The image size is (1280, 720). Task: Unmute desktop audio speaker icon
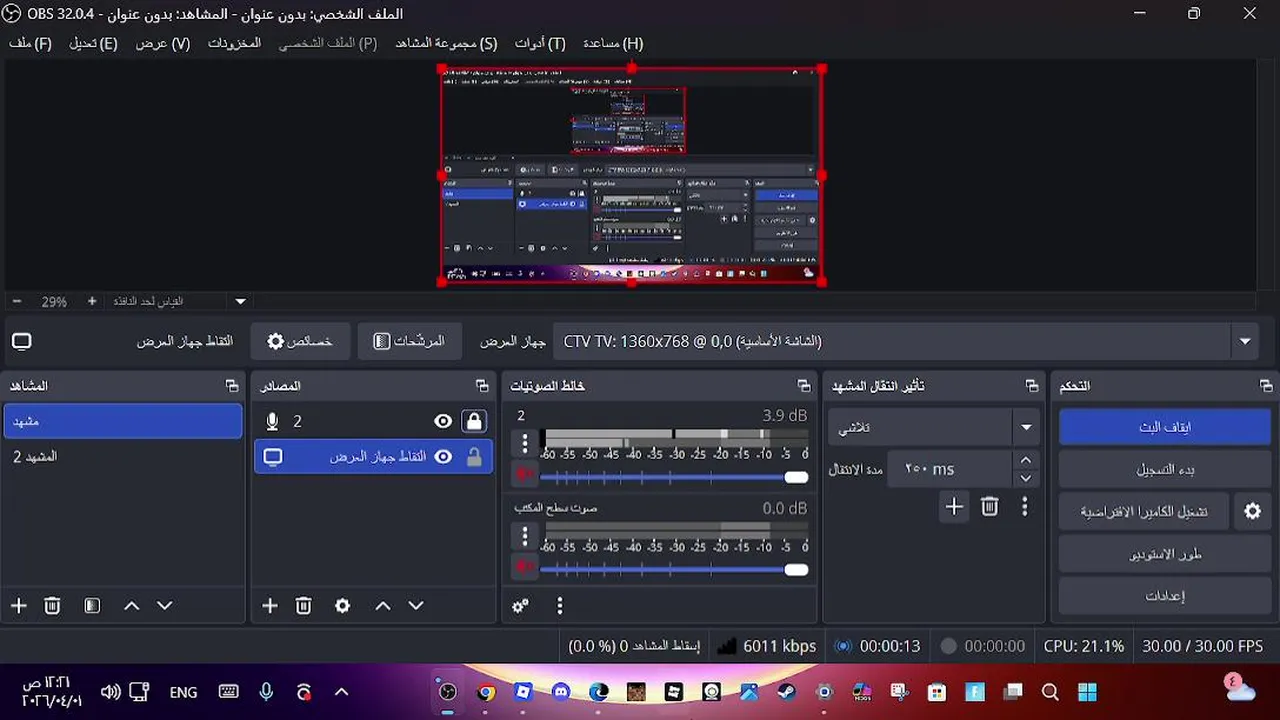point(524,567)
